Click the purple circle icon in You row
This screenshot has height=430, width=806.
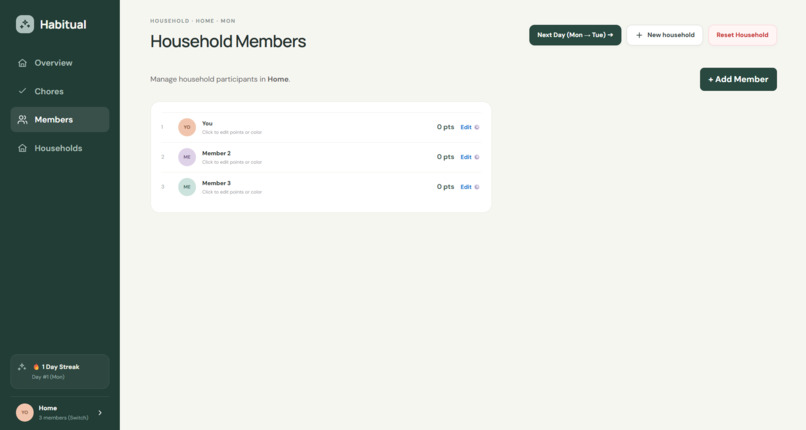point(477,127)
